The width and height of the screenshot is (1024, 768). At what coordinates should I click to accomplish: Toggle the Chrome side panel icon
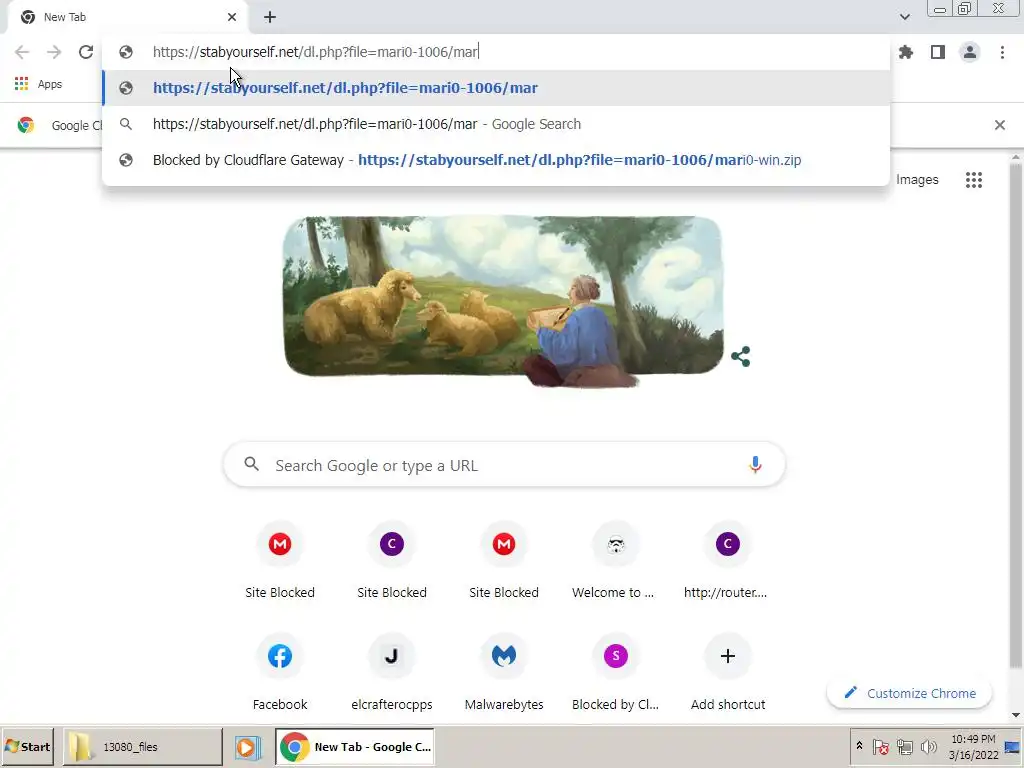(x=938, y=52)
